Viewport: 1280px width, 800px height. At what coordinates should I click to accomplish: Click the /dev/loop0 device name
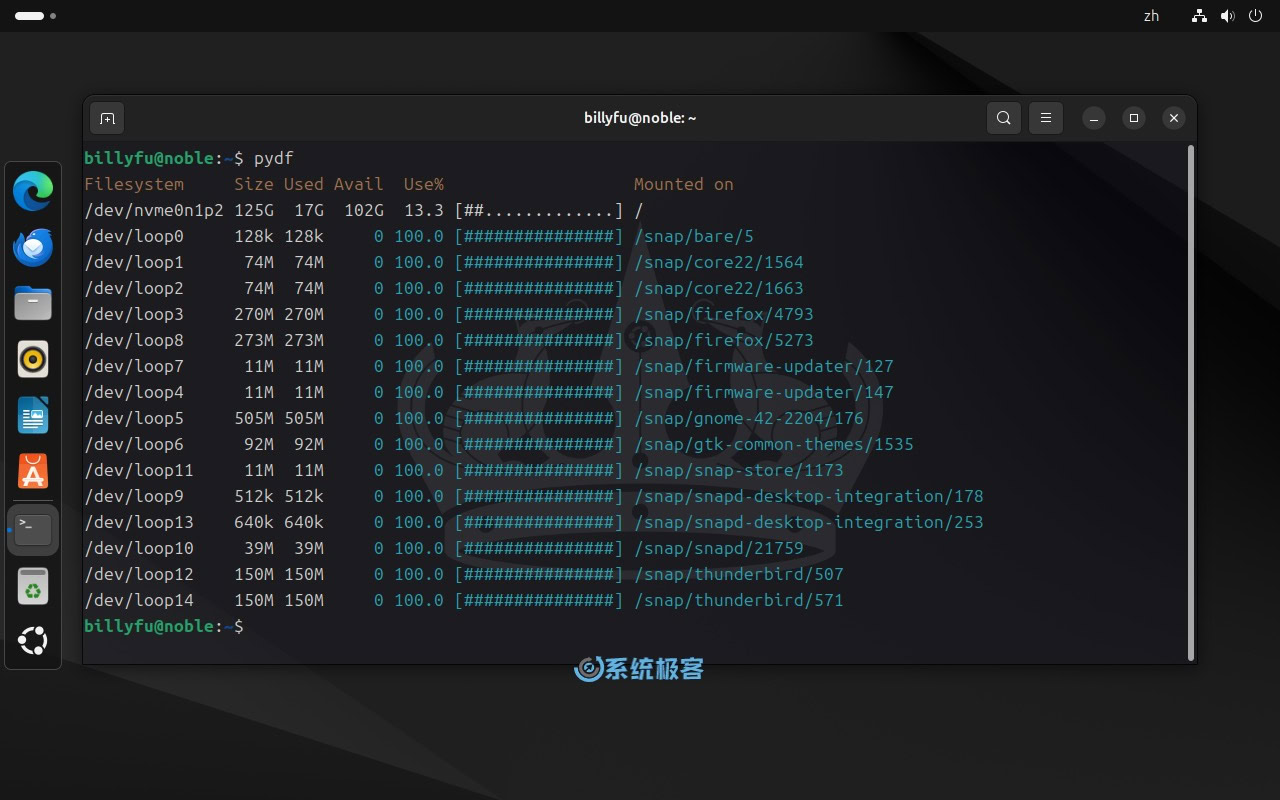(134, 236)
